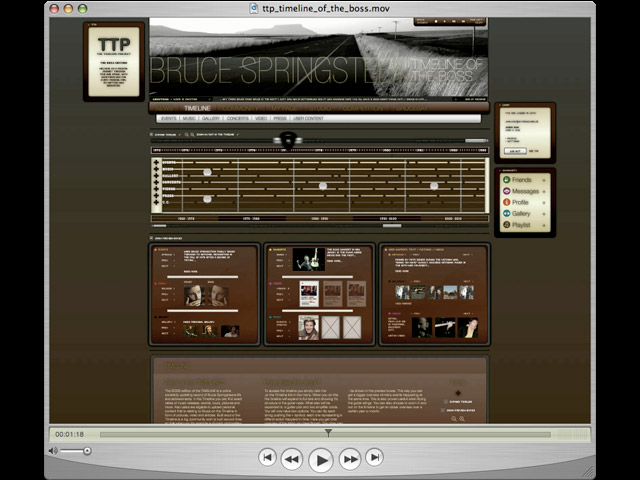640x480 pixels.
Task: Click the stop icon in header player
Action: [436, 21]
